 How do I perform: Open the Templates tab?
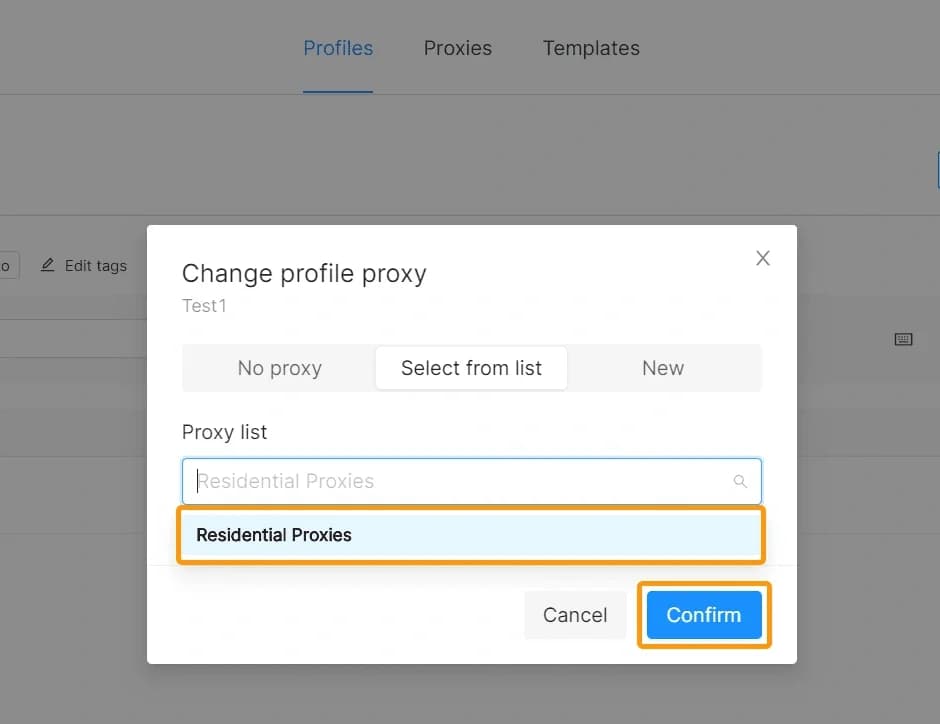point(591,48)
